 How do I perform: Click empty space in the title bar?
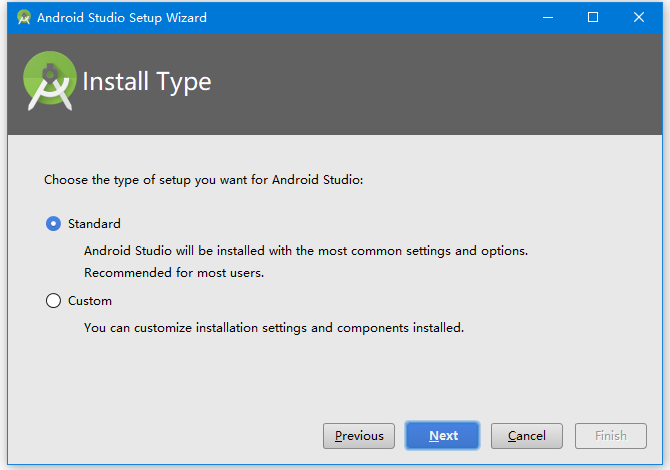pos(380,17)
